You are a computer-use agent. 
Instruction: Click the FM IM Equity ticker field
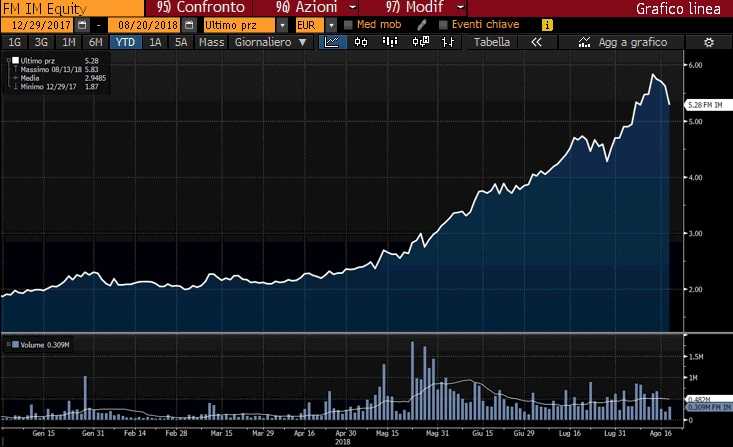(72, 8)
